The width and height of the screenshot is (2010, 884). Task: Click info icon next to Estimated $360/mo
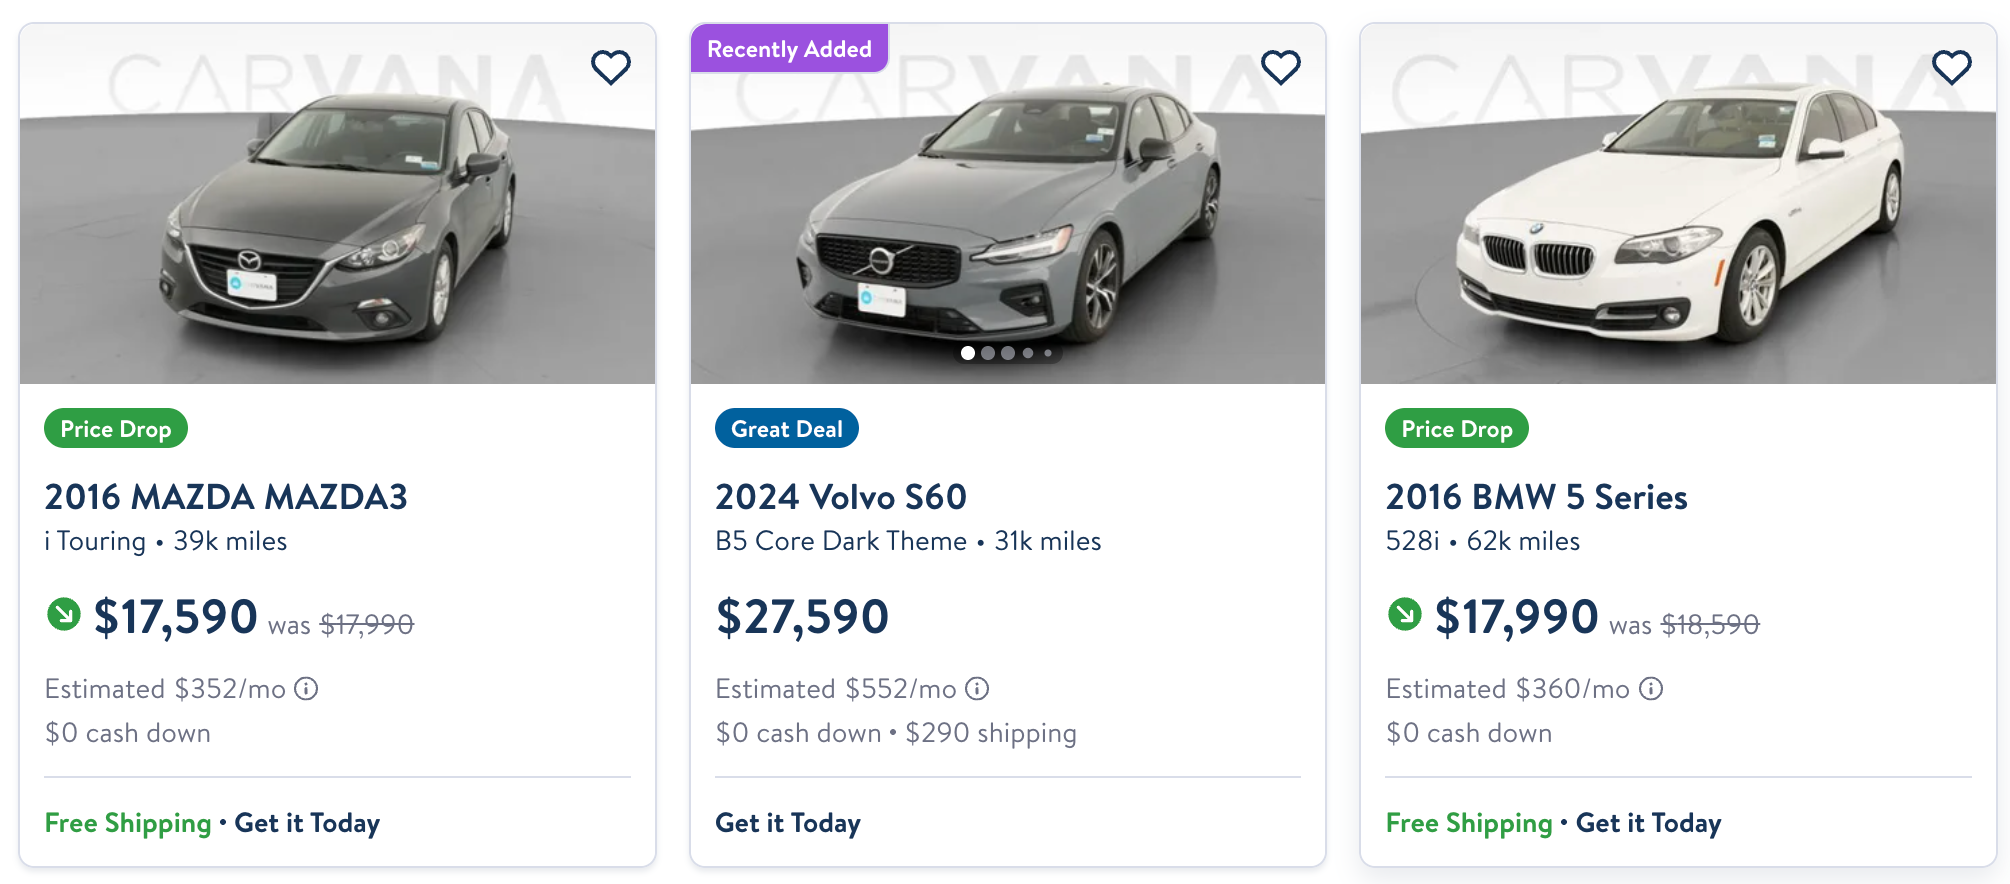point(1651,689)
